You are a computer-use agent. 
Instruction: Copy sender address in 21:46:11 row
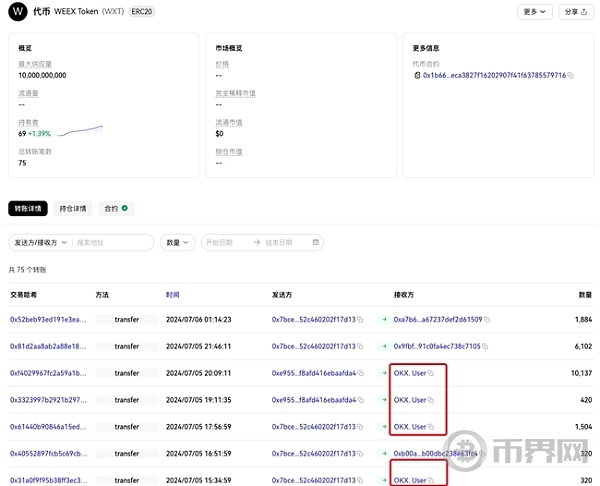pos(360,346)
